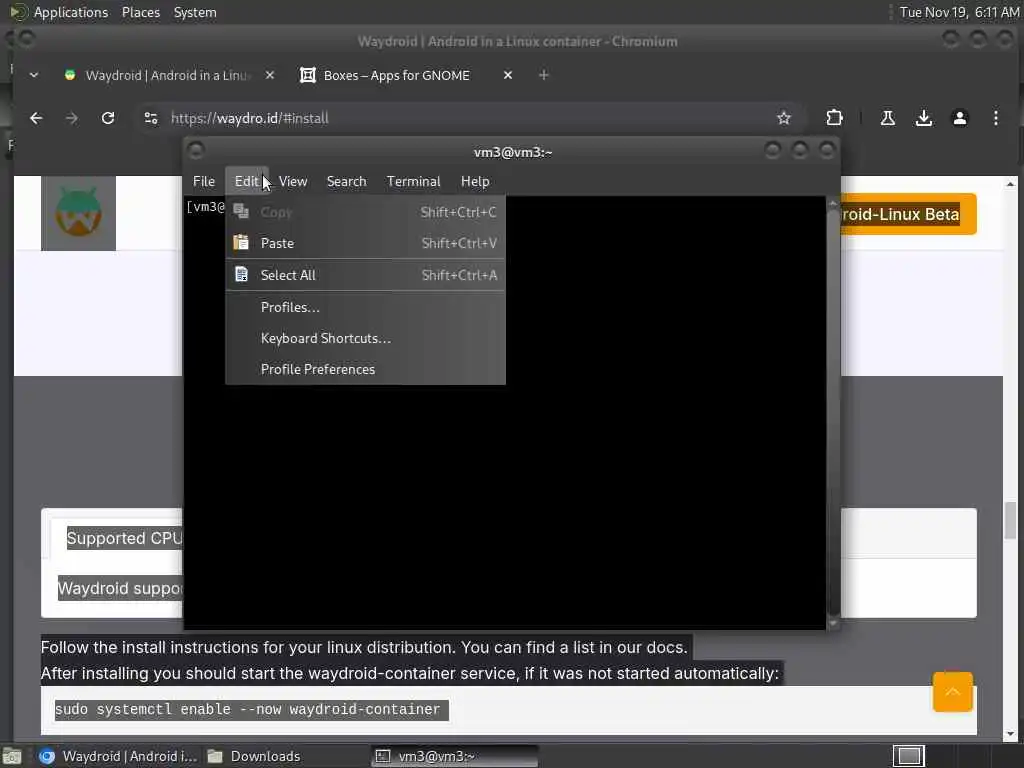Viewport: 1024px width, 768px height.
Task: Click the Paste clipboard icon
Action: pos(241,242)
